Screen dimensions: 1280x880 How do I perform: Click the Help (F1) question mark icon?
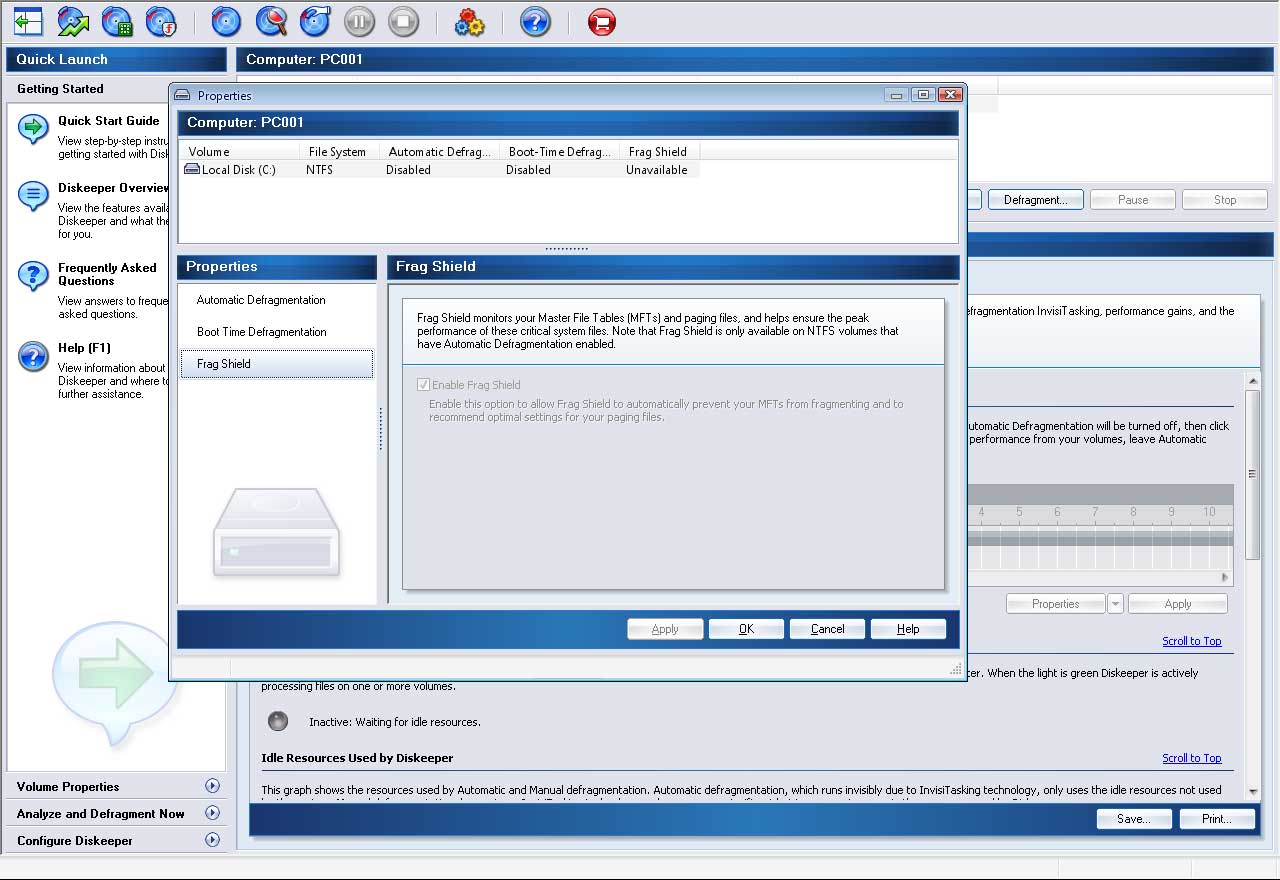point(33,355)
